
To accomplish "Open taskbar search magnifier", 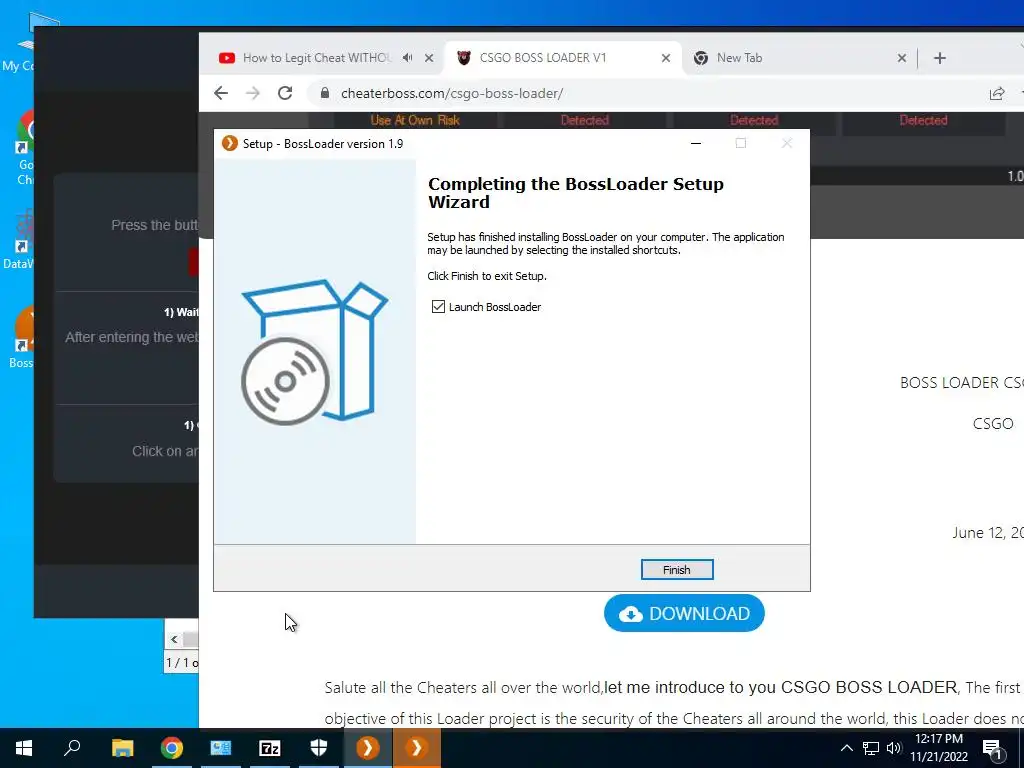I will 72,748.
